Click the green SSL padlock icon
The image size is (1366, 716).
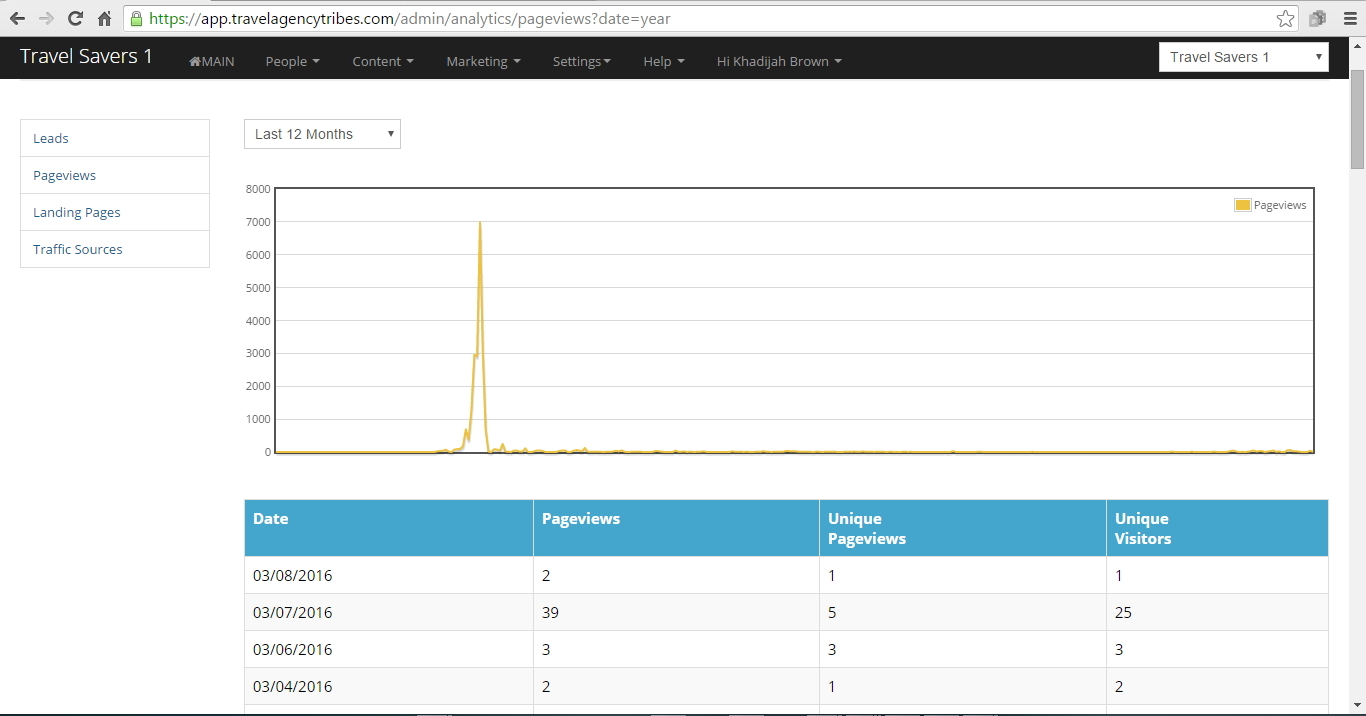[x=137, y=19]
